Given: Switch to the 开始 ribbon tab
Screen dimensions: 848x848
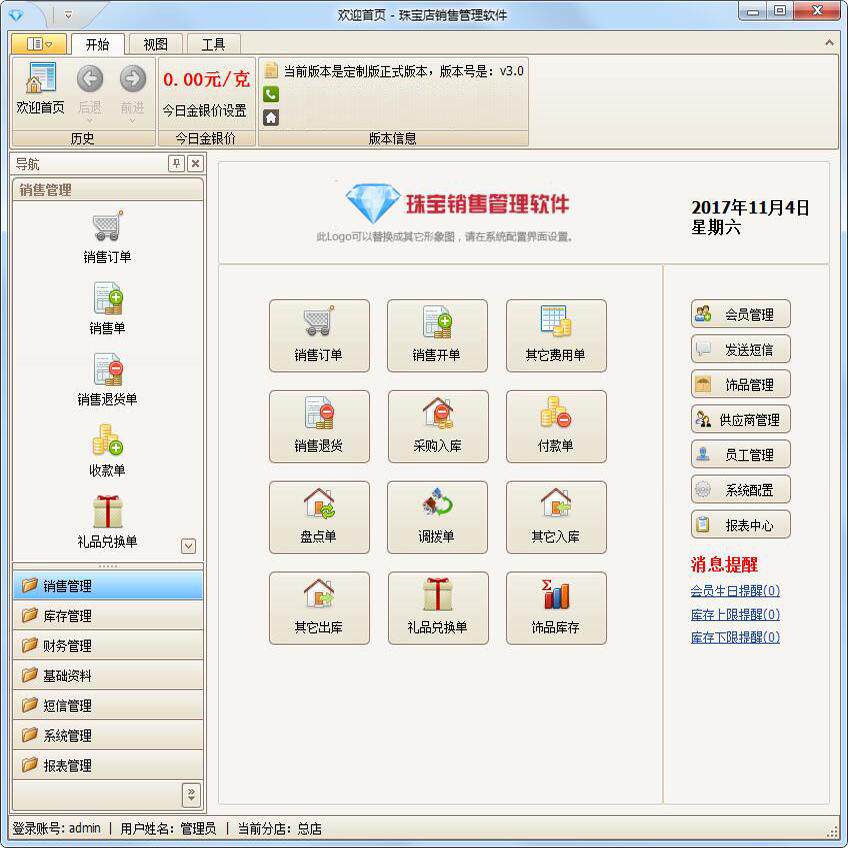Looking at the screenshot, I should click(x=98, y=44).
